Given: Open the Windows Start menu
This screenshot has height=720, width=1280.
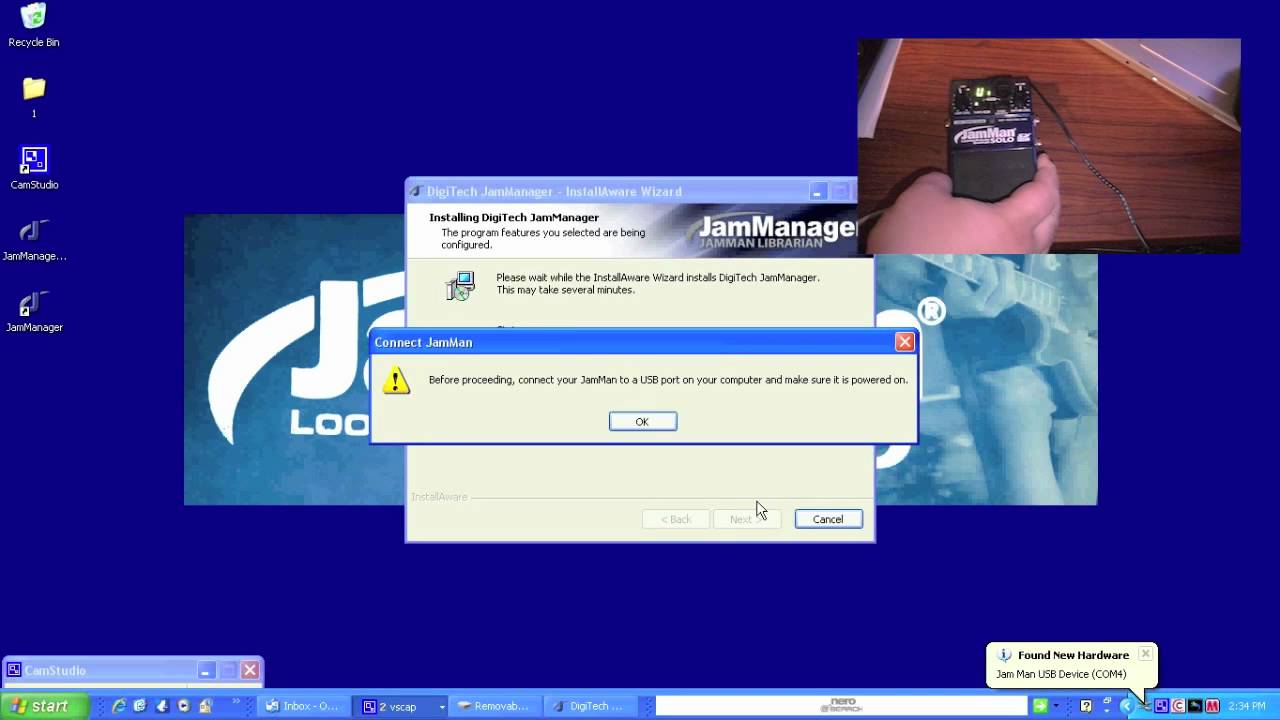Looking at the screenshot, I should (x=45, y=706).
